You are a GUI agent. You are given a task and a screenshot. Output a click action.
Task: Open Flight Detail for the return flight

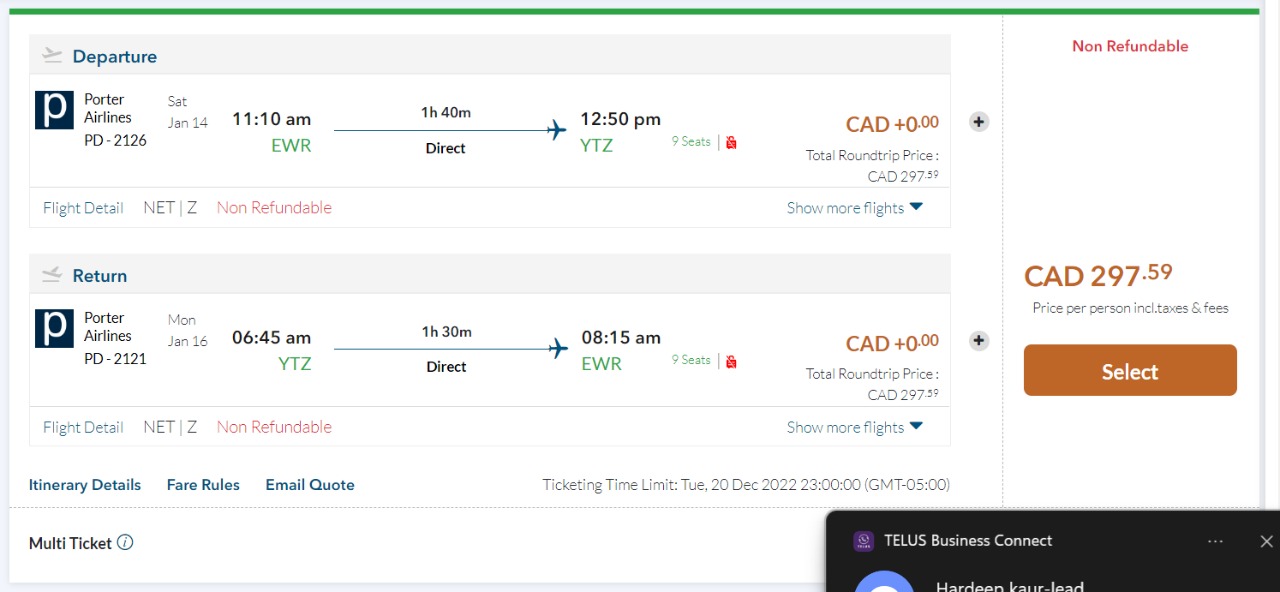(x=83, y=427)
